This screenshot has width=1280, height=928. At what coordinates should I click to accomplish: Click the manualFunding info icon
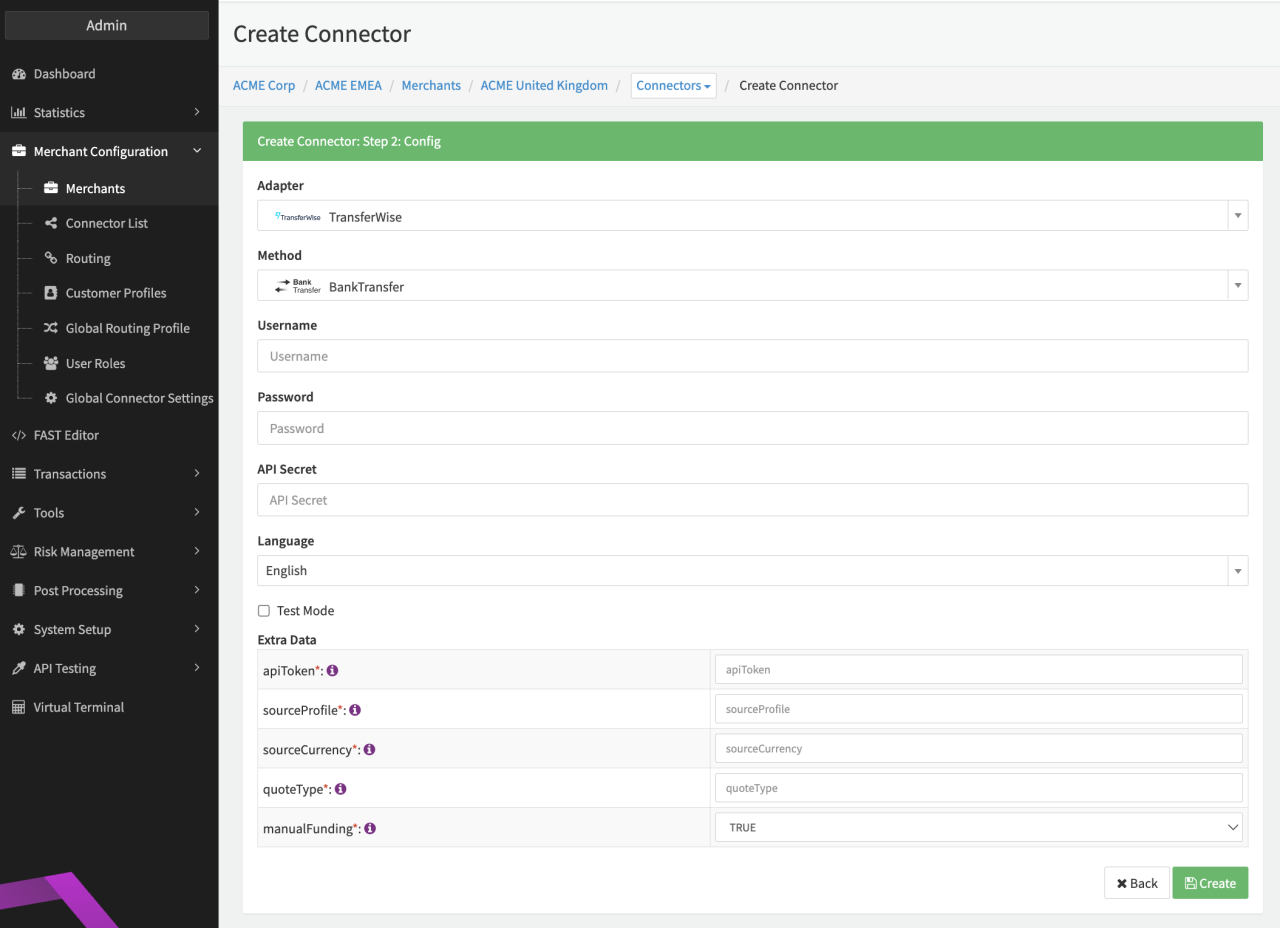370,829
